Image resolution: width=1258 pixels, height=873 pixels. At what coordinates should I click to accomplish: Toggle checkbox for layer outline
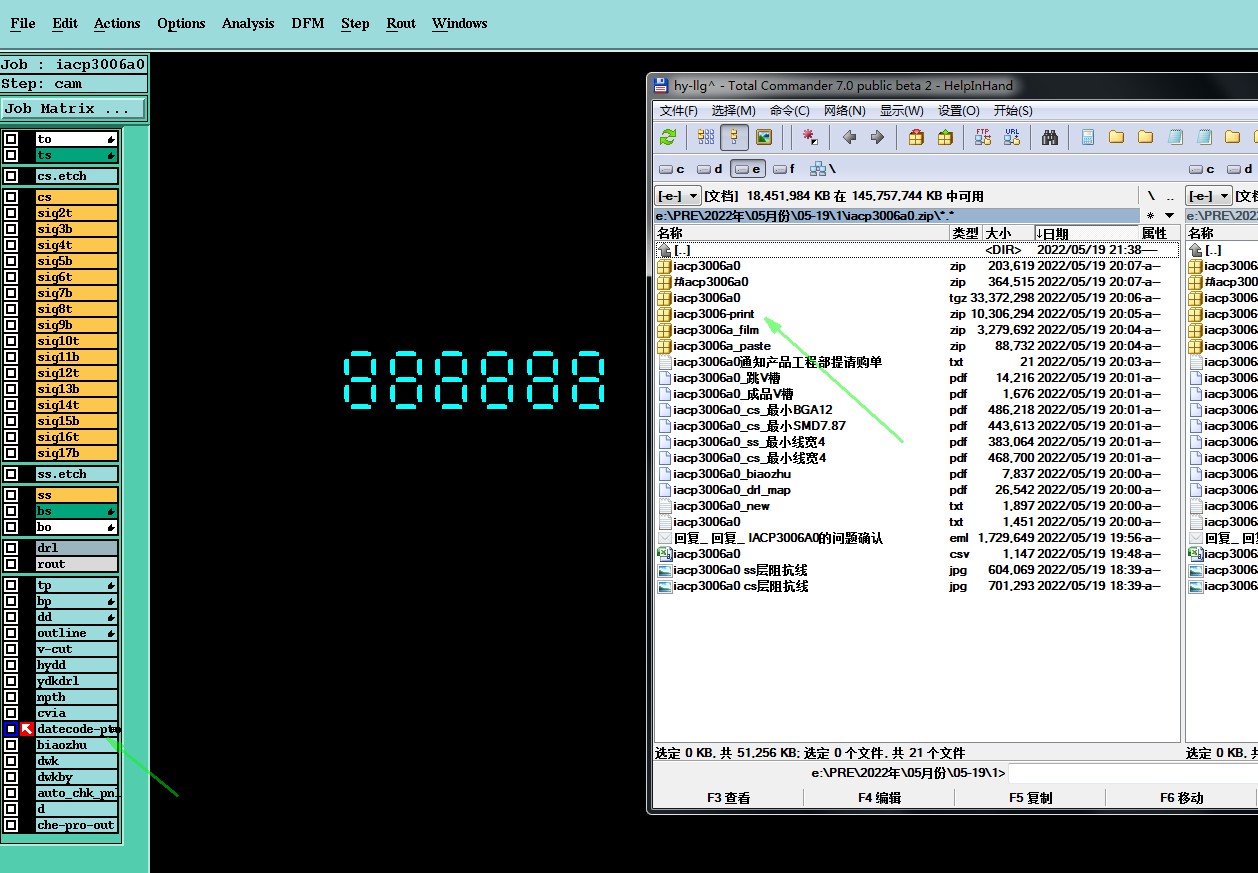point(11,633)
